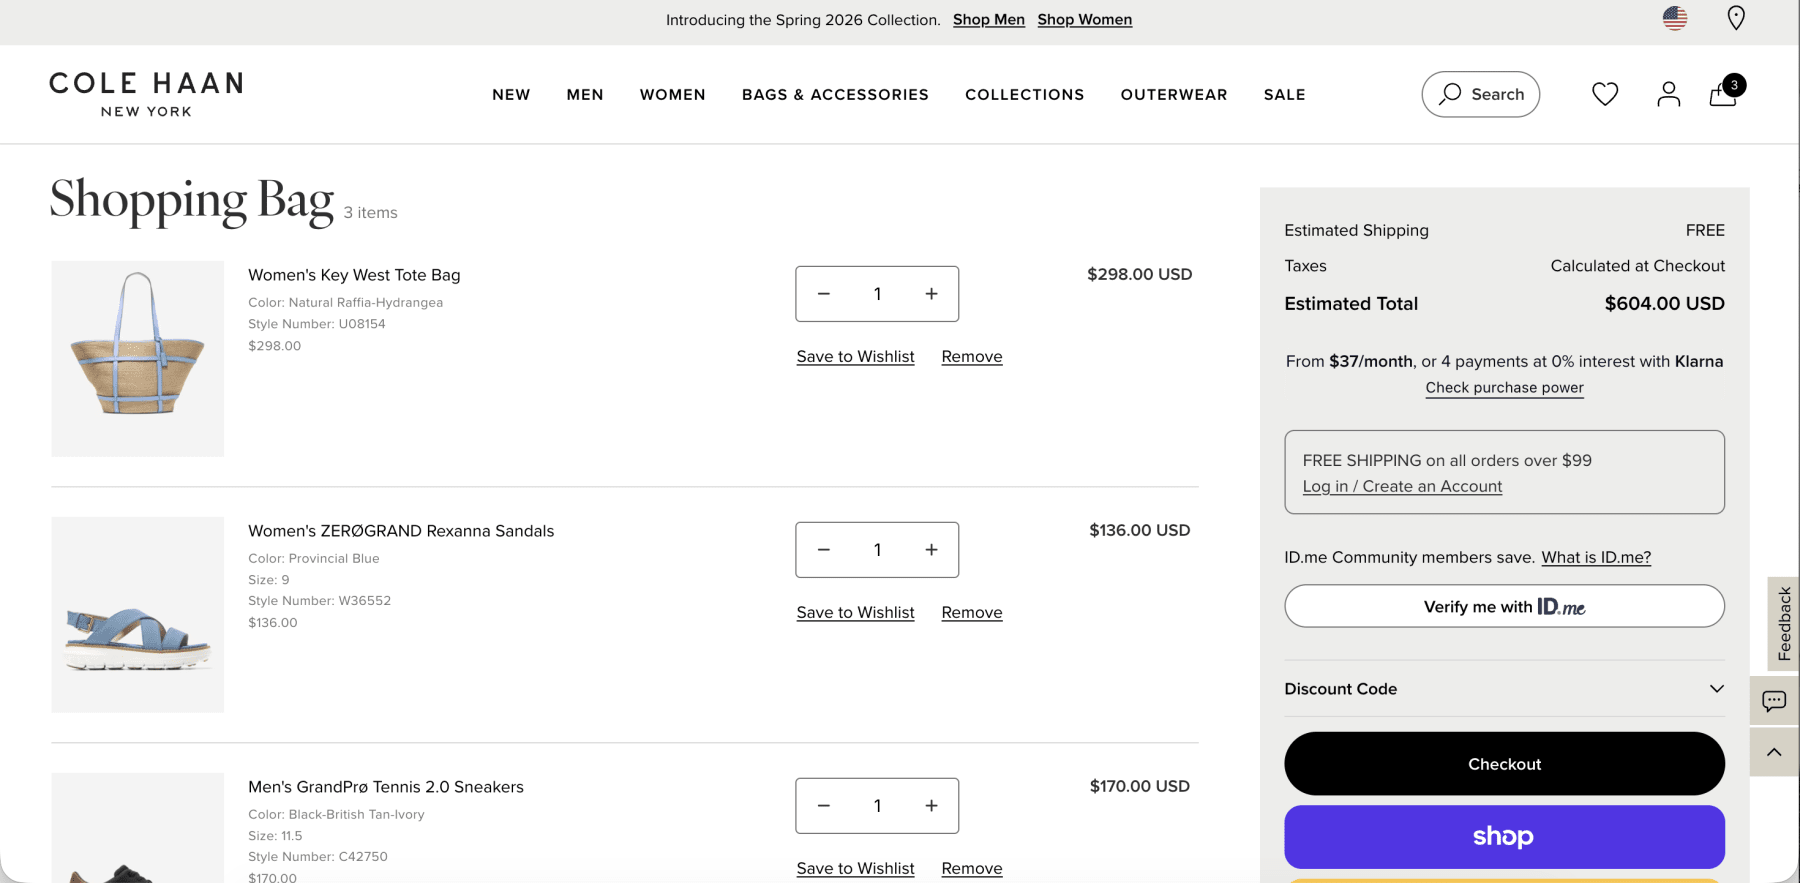
Task: Click What is ID.me? link
Action: point(1596,557)
